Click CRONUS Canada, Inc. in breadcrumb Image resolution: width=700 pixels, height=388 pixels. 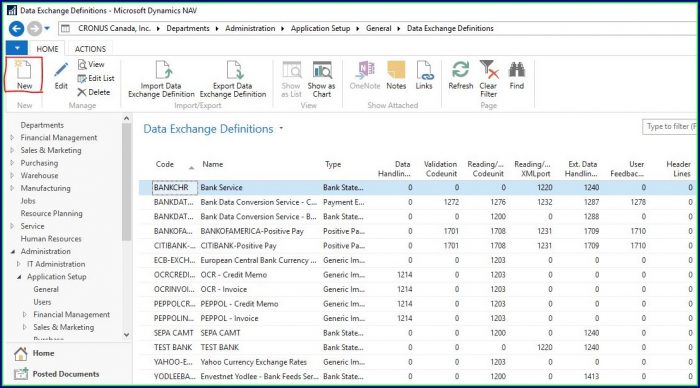pyautogui.click(x=114, y=28)
